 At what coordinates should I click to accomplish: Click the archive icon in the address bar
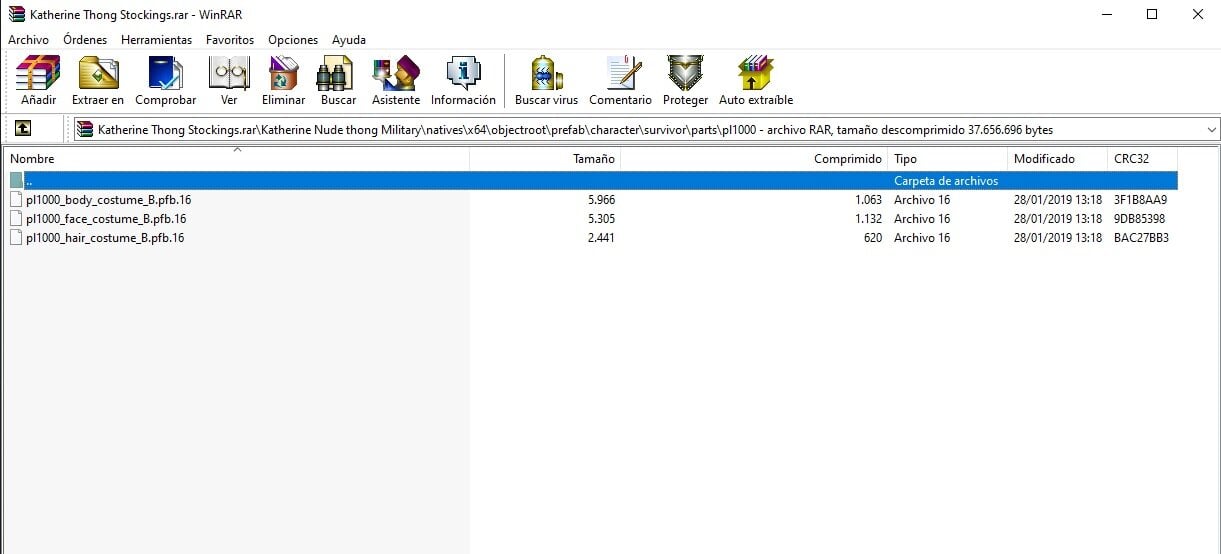click(x=85, y=129)
